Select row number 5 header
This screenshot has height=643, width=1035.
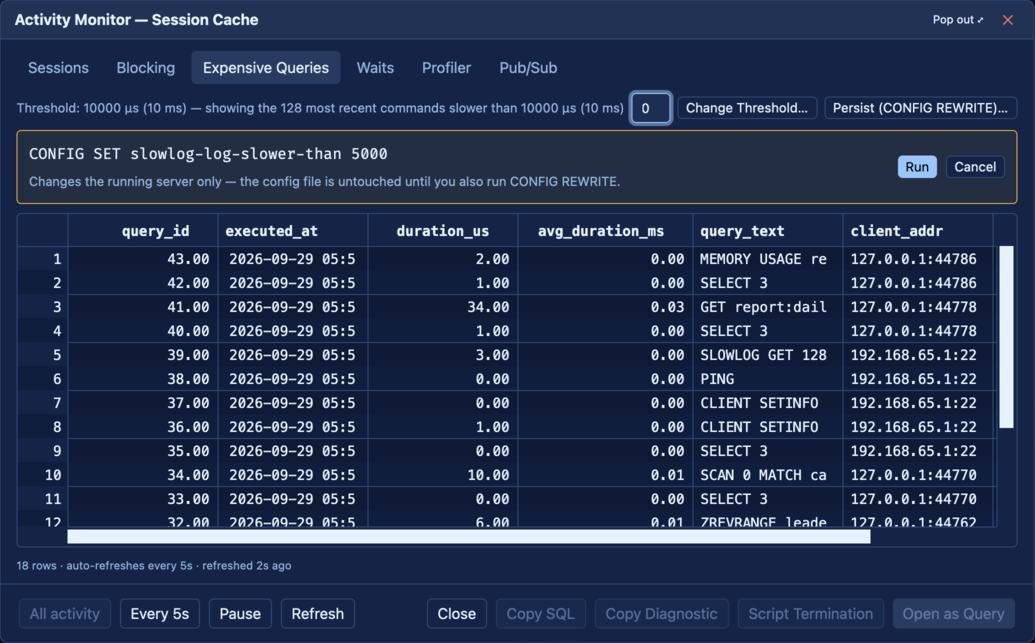(x=42, y=355)
